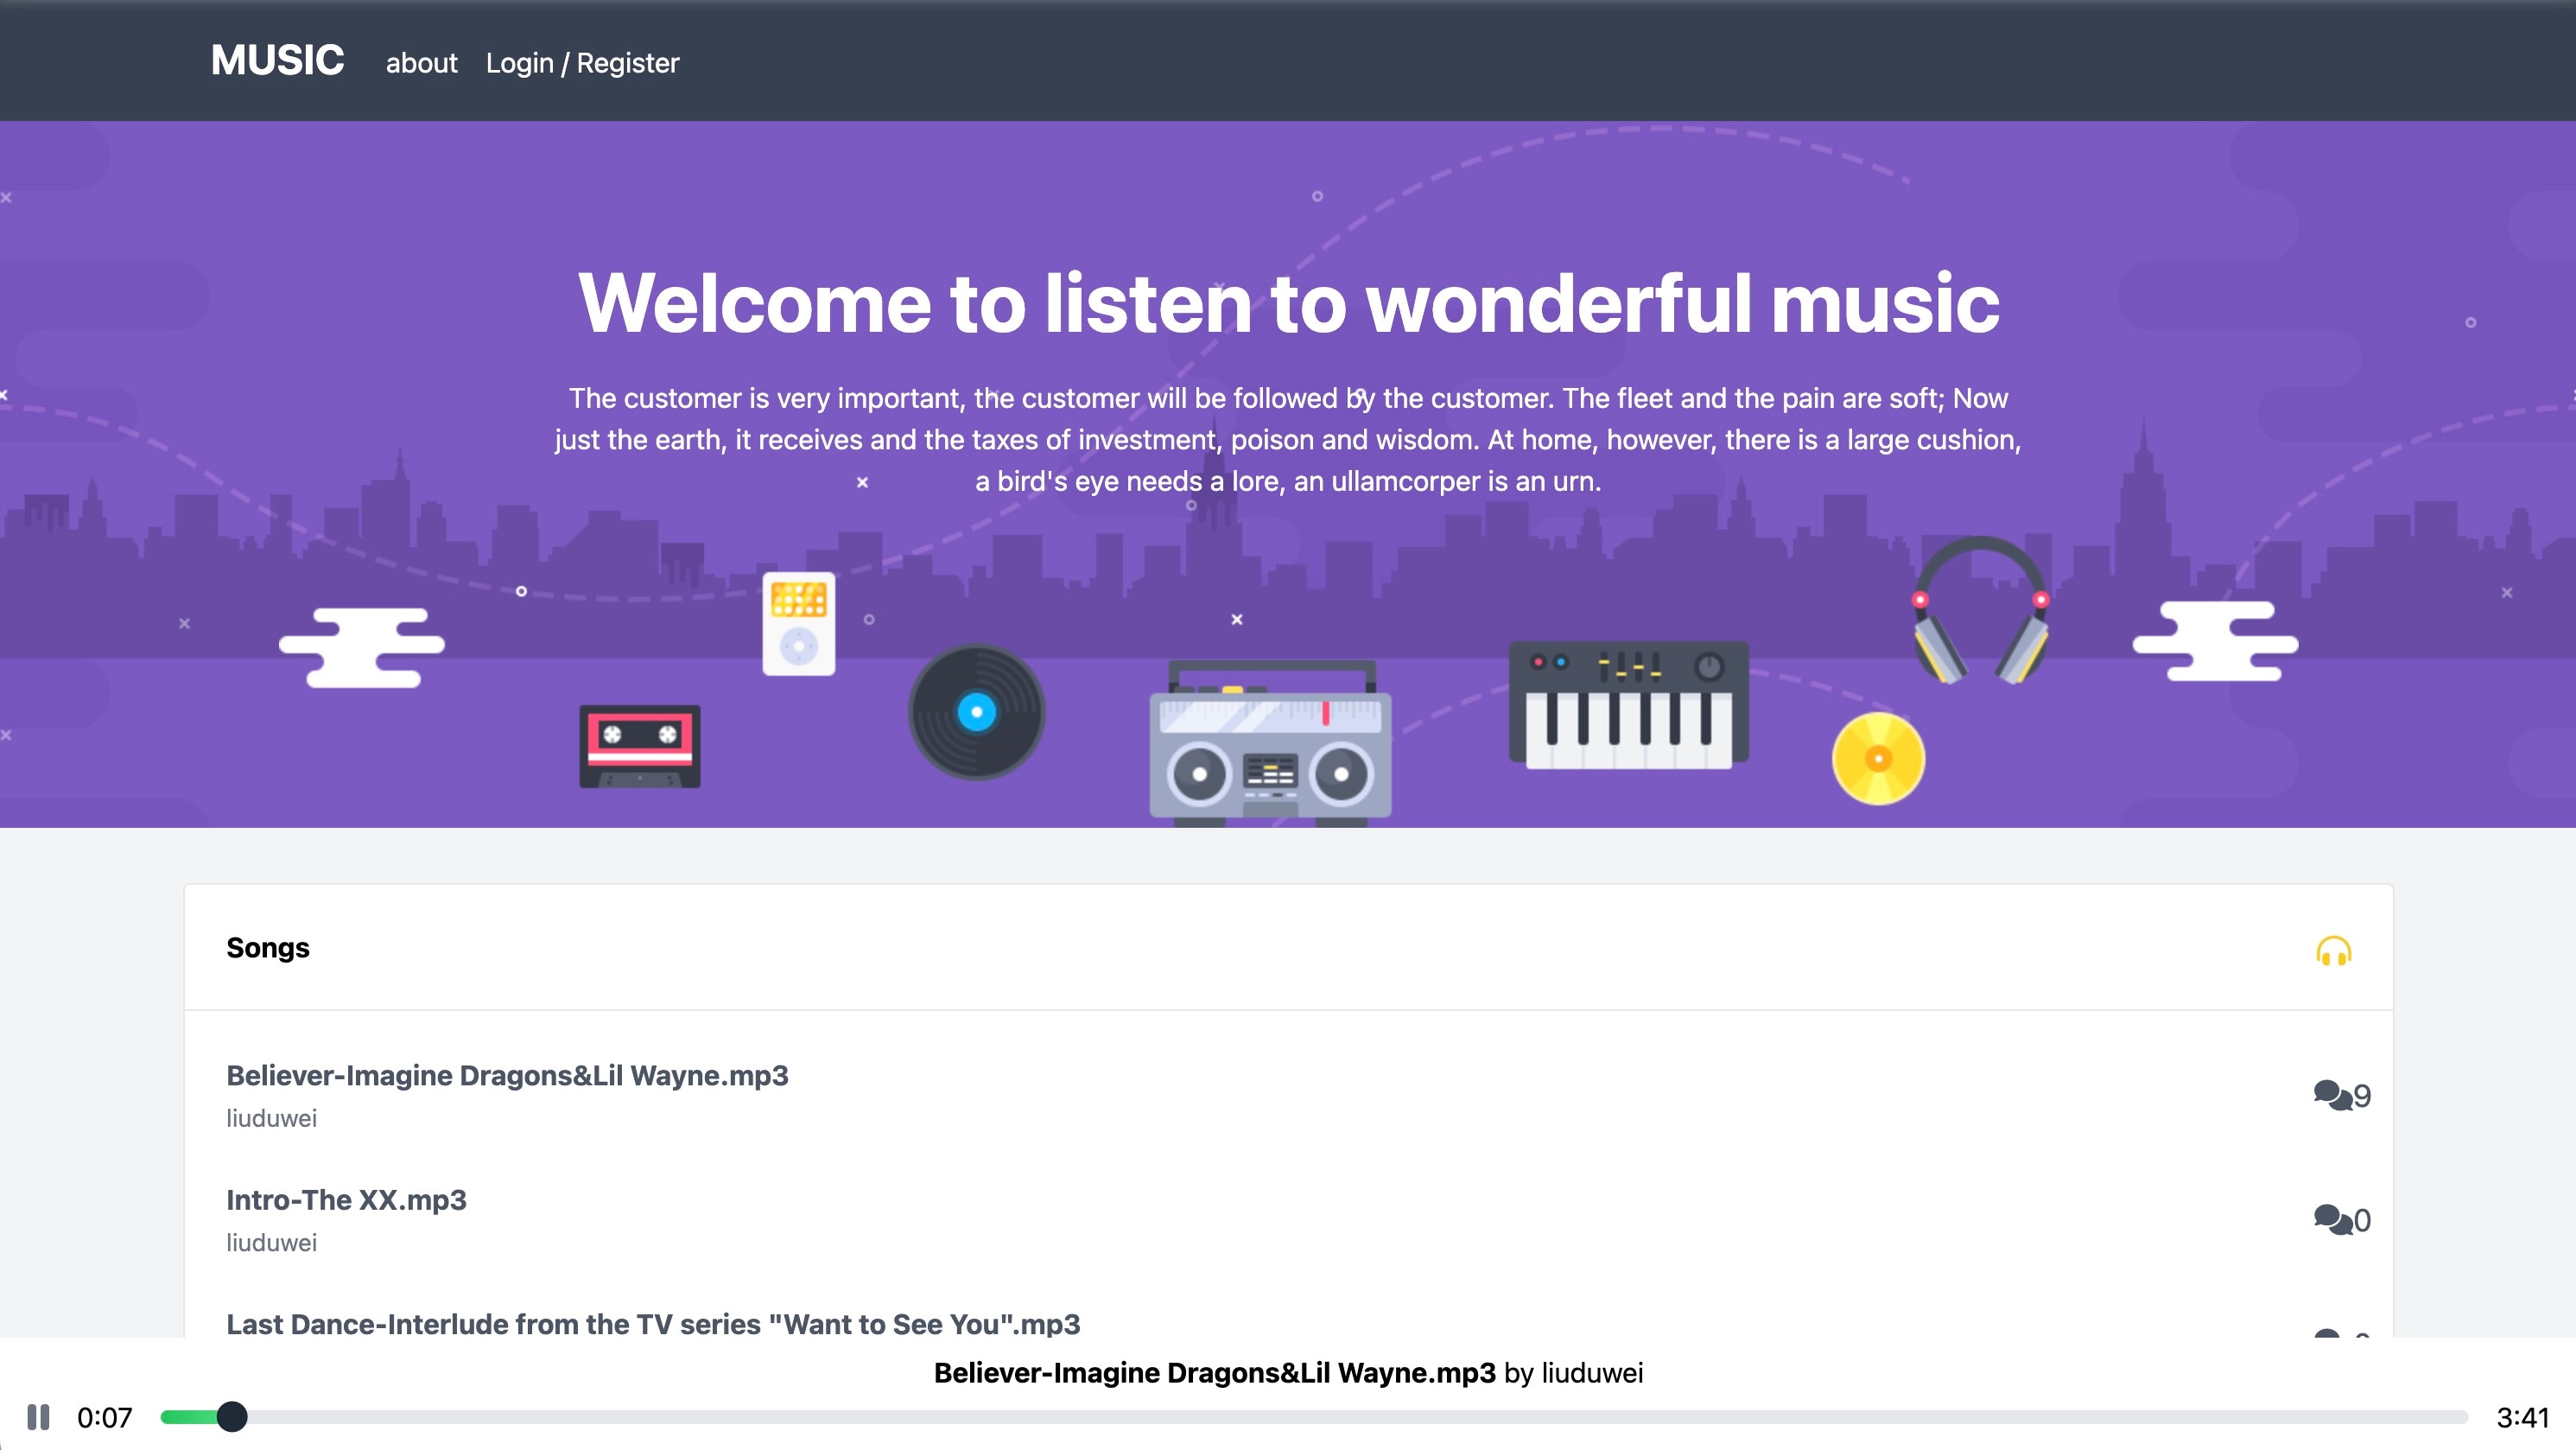The image size is (2576, 1450).
Task: Click the now-playing song title in player
Action: [x=1214, y=1372]
